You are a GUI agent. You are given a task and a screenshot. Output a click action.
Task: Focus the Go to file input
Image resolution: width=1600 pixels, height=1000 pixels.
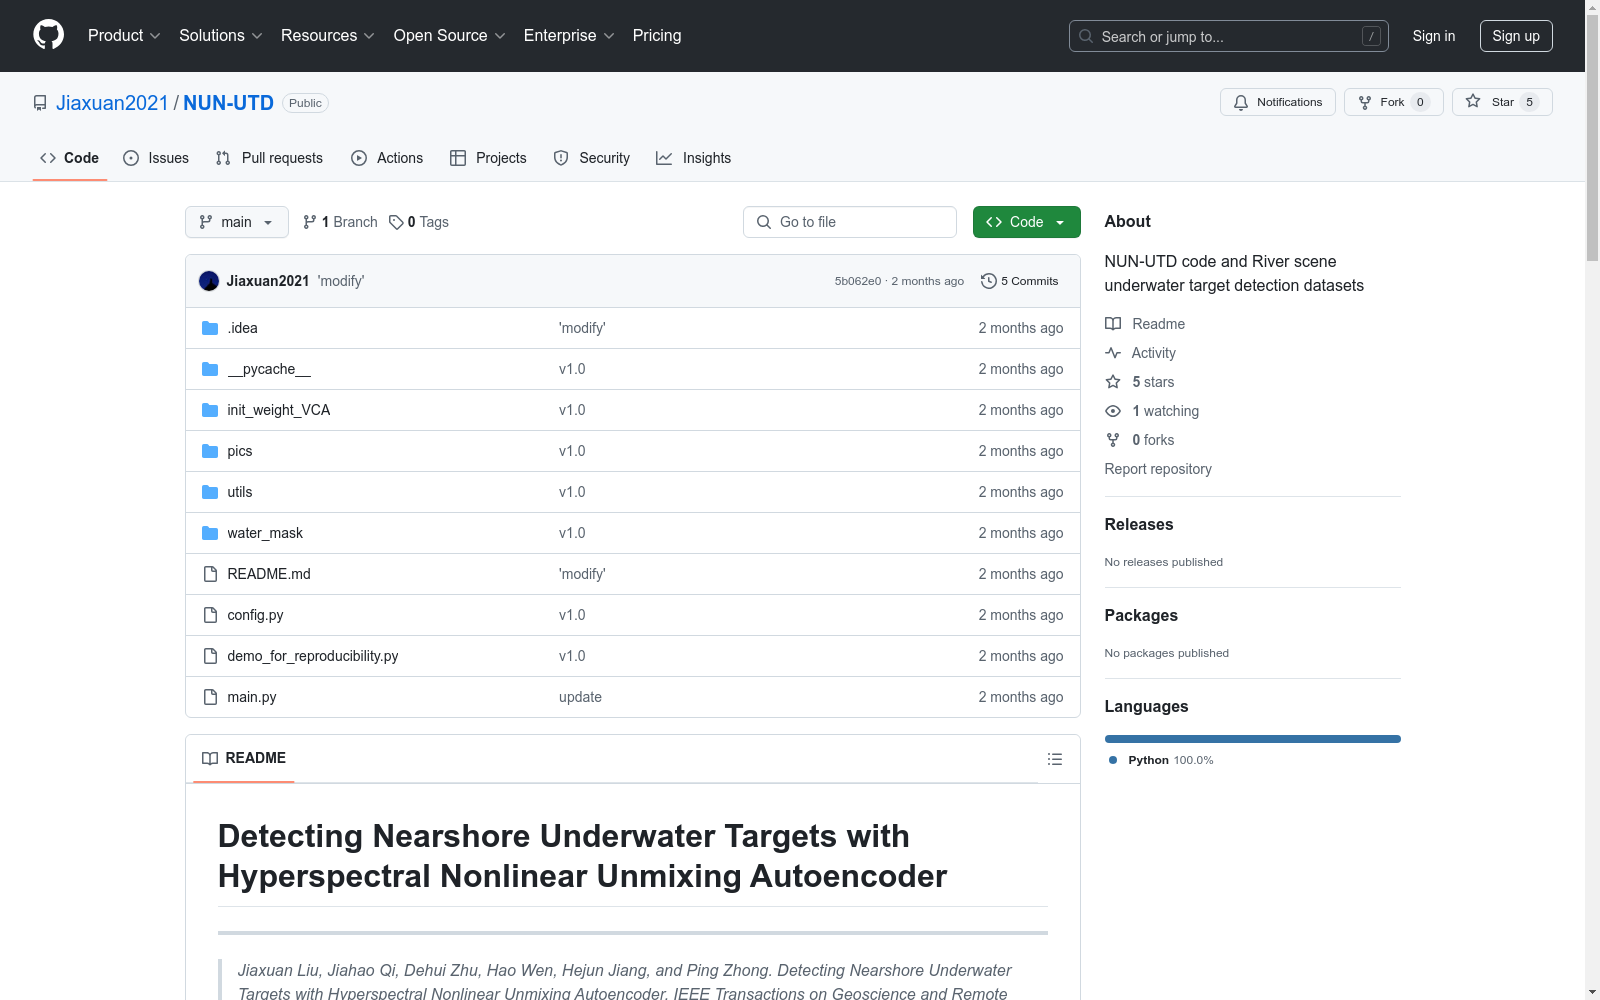(x=850, y=222)
